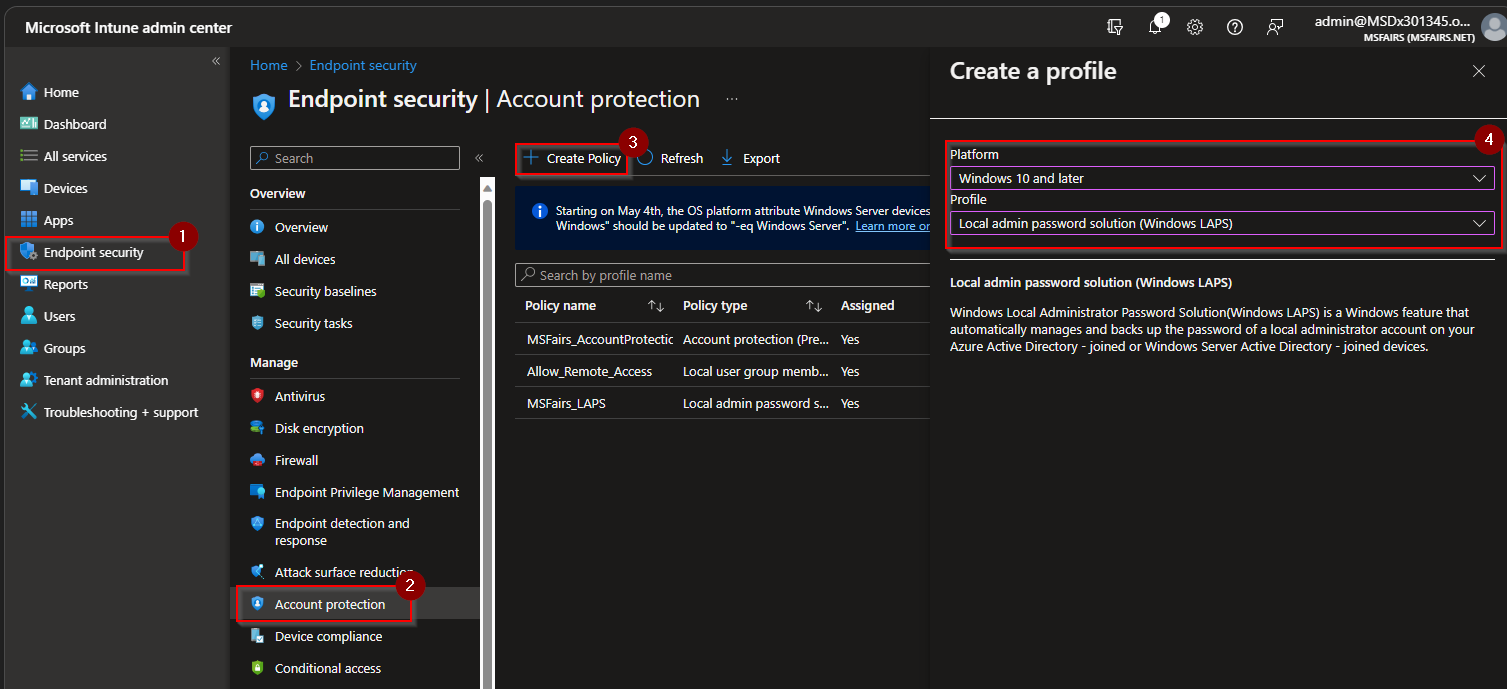Click the Cloud Shell icon in header
The image size is (1507, 689).
(x=1115, y=27)
